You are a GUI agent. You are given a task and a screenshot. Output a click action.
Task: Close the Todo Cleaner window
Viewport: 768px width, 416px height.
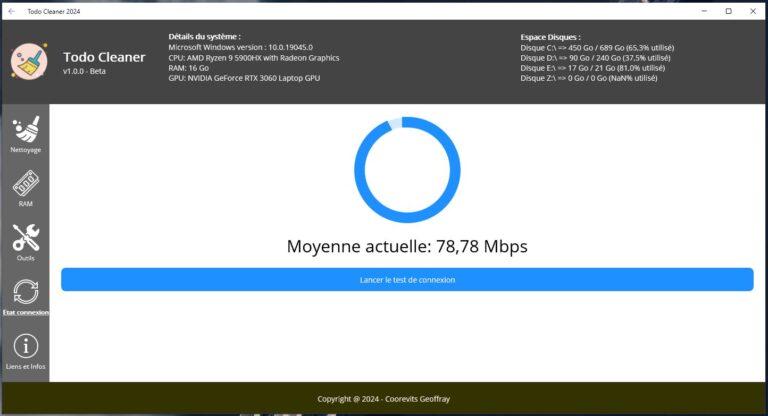tap(753, 11)
